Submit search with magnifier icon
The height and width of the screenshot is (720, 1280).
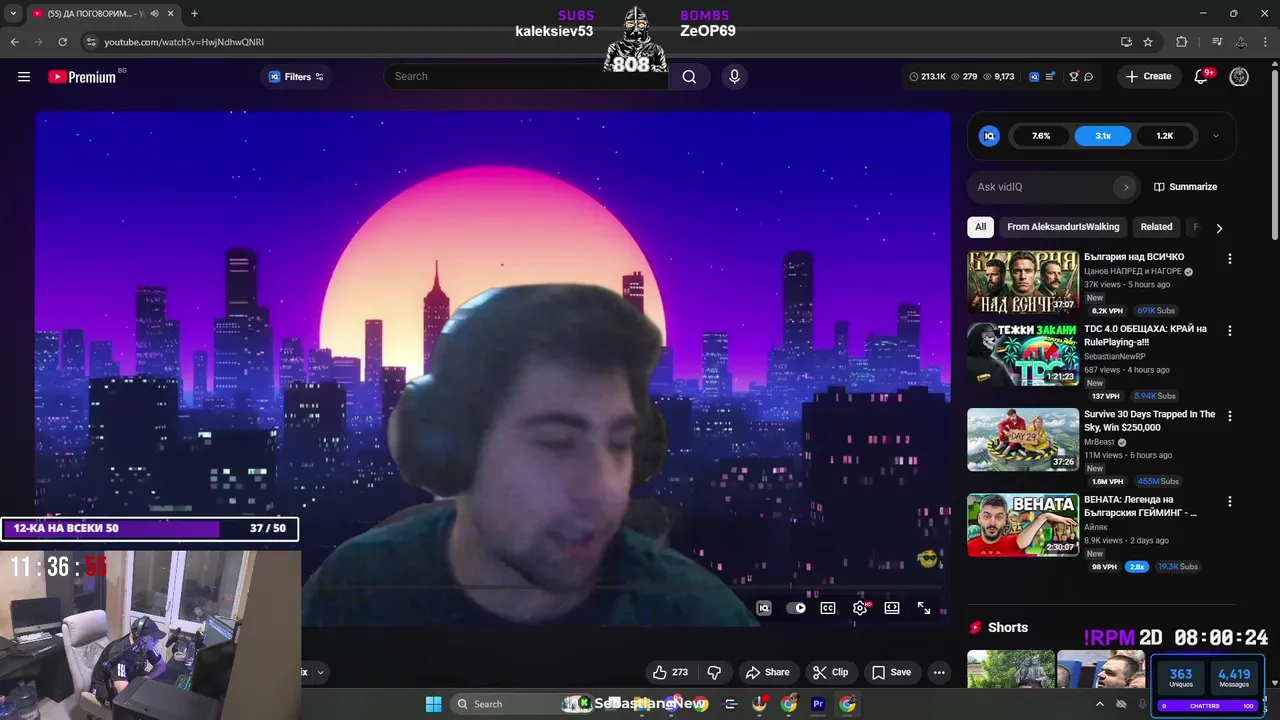689,76
